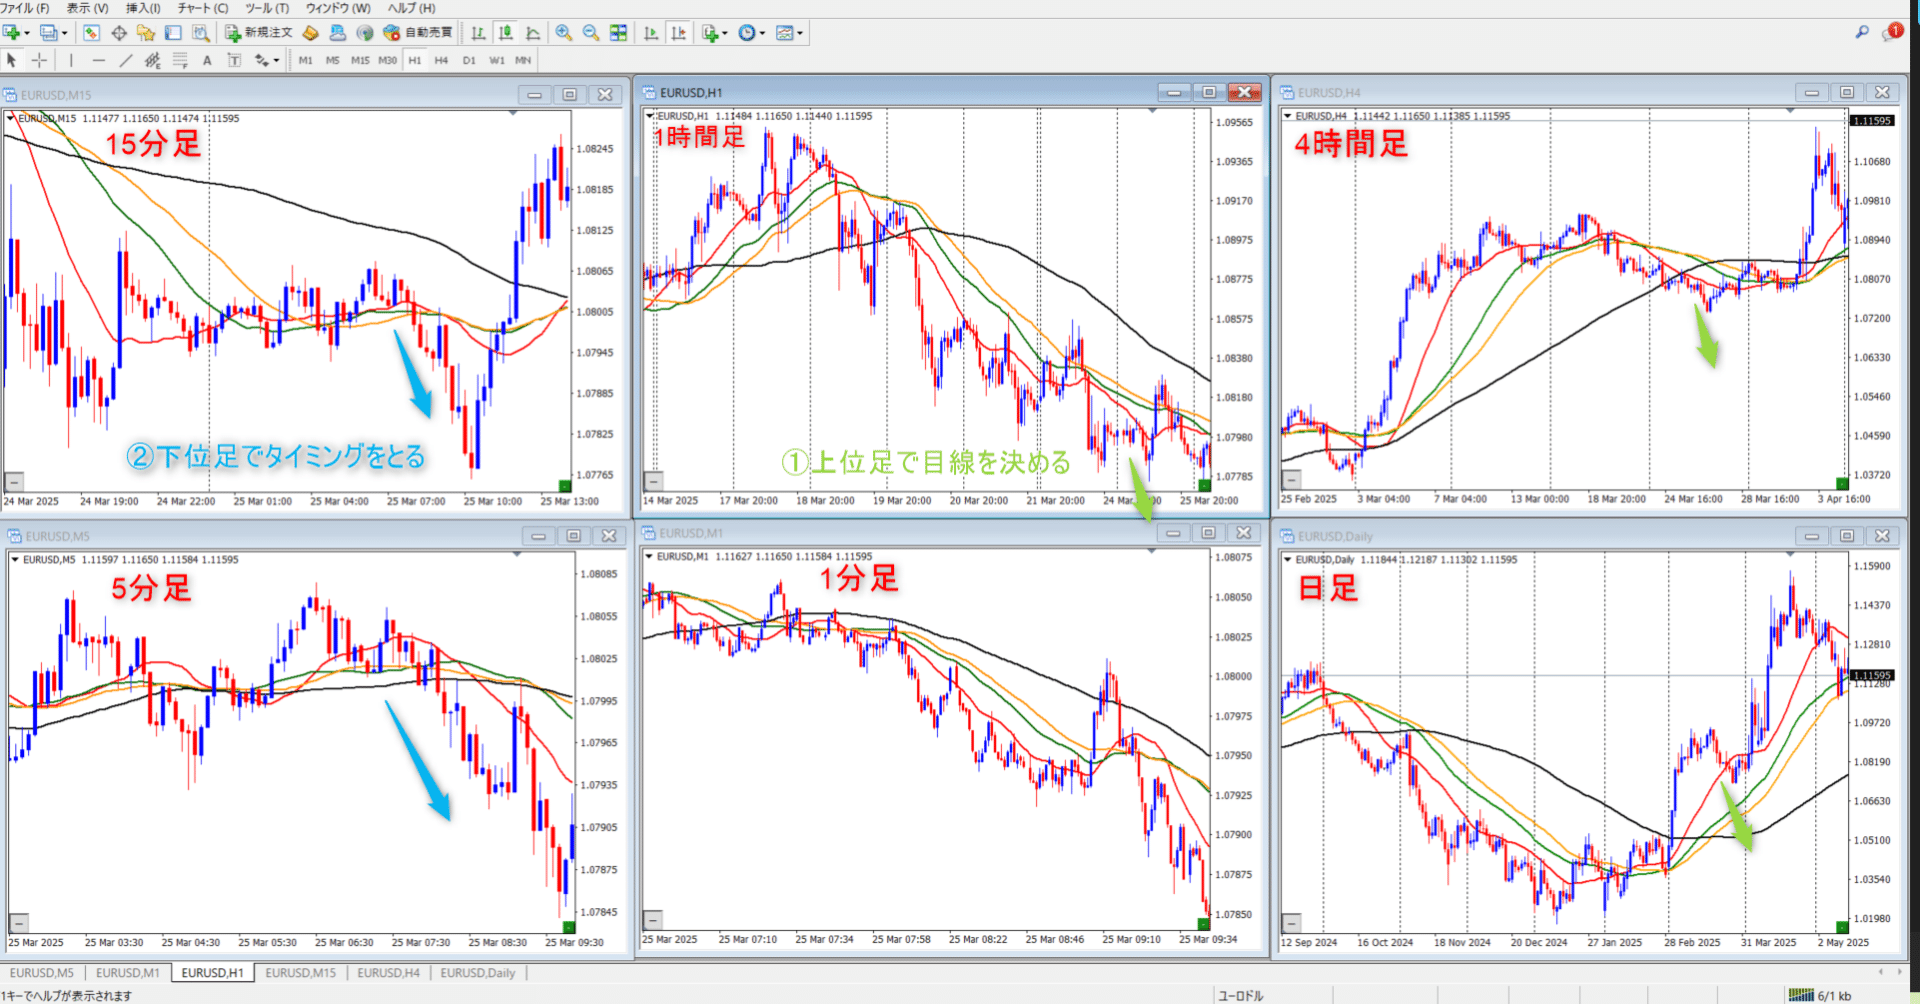Open the 挿入 (I) menu
This screenshot has width=1920, height=1004.
(142, 8)
